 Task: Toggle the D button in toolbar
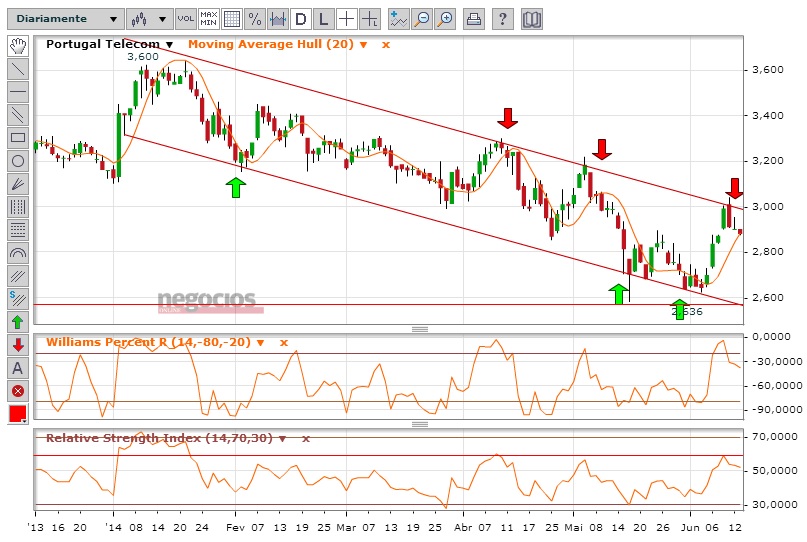coord(301,19)
